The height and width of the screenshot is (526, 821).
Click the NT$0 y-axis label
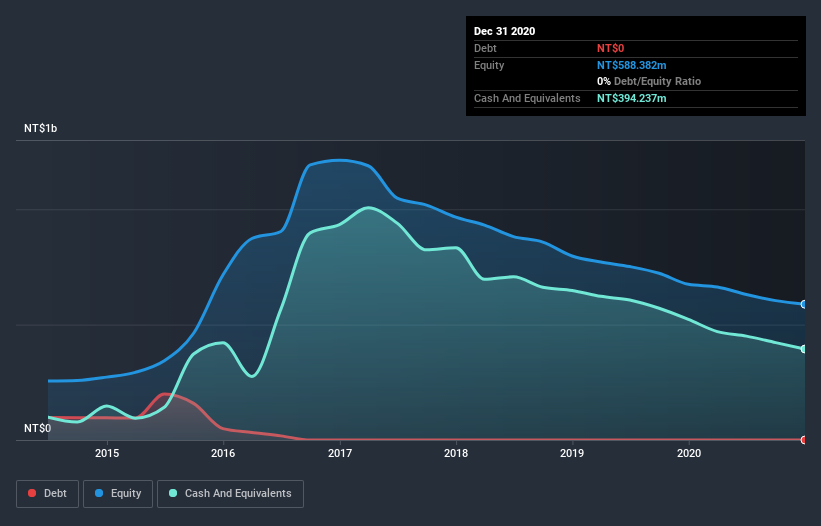38,428
